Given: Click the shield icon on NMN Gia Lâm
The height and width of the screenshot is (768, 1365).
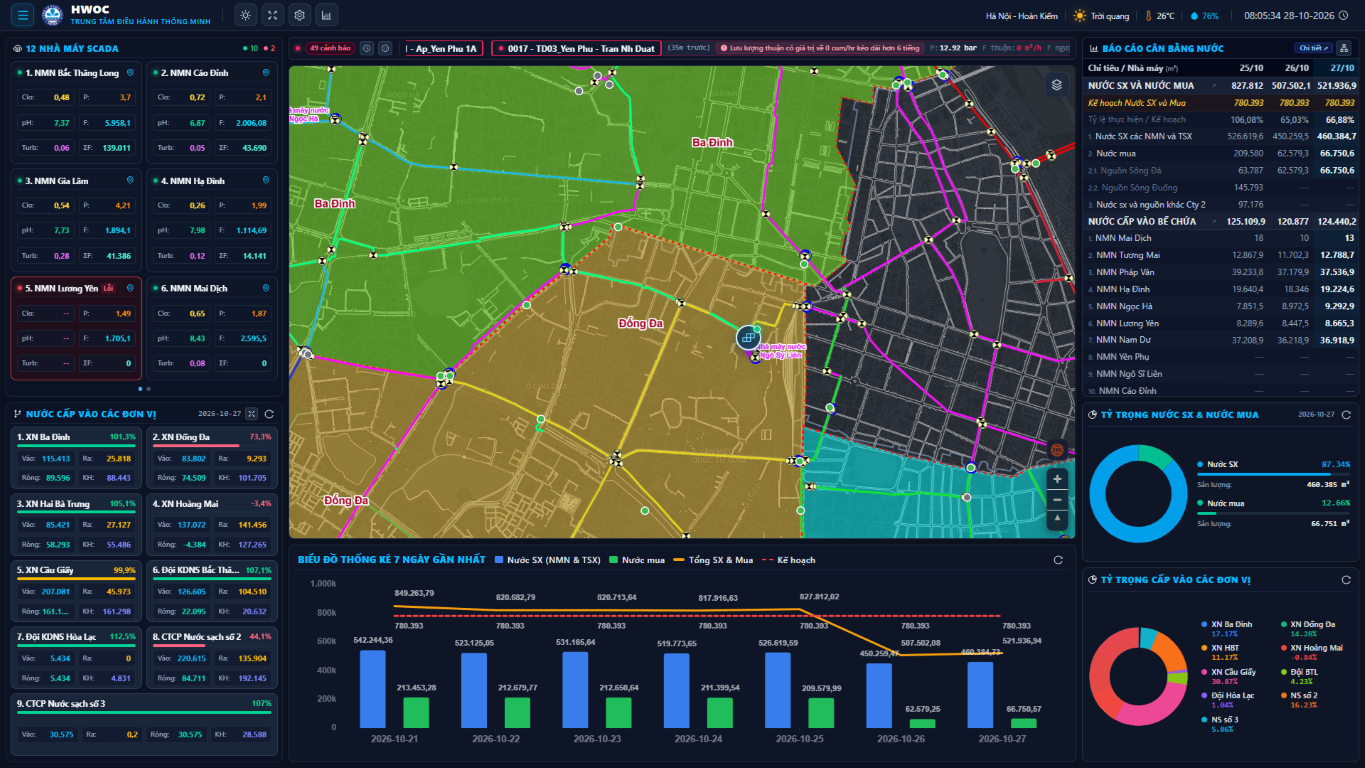Looking at the screenshot, I should [130, 181].
